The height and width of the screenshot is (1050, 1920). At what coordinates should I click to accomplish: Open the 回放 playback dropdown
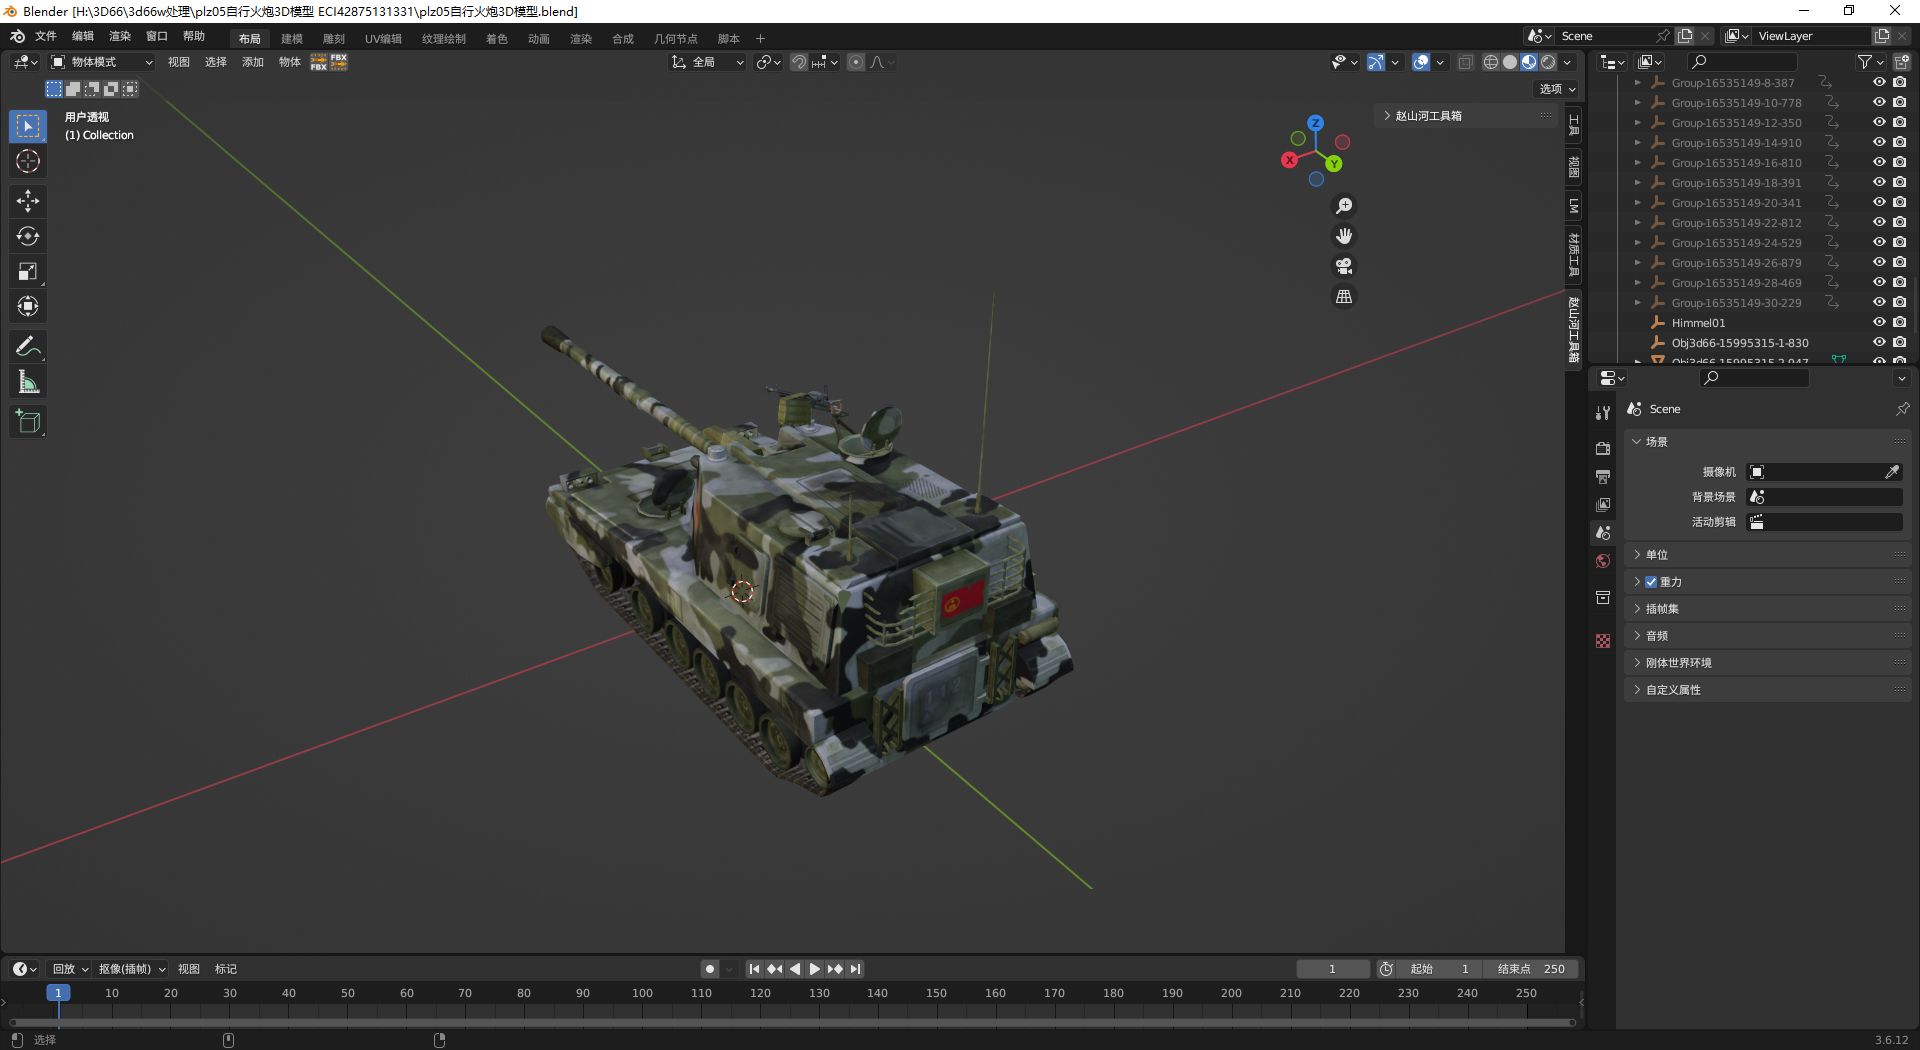[x=70, y=969]
